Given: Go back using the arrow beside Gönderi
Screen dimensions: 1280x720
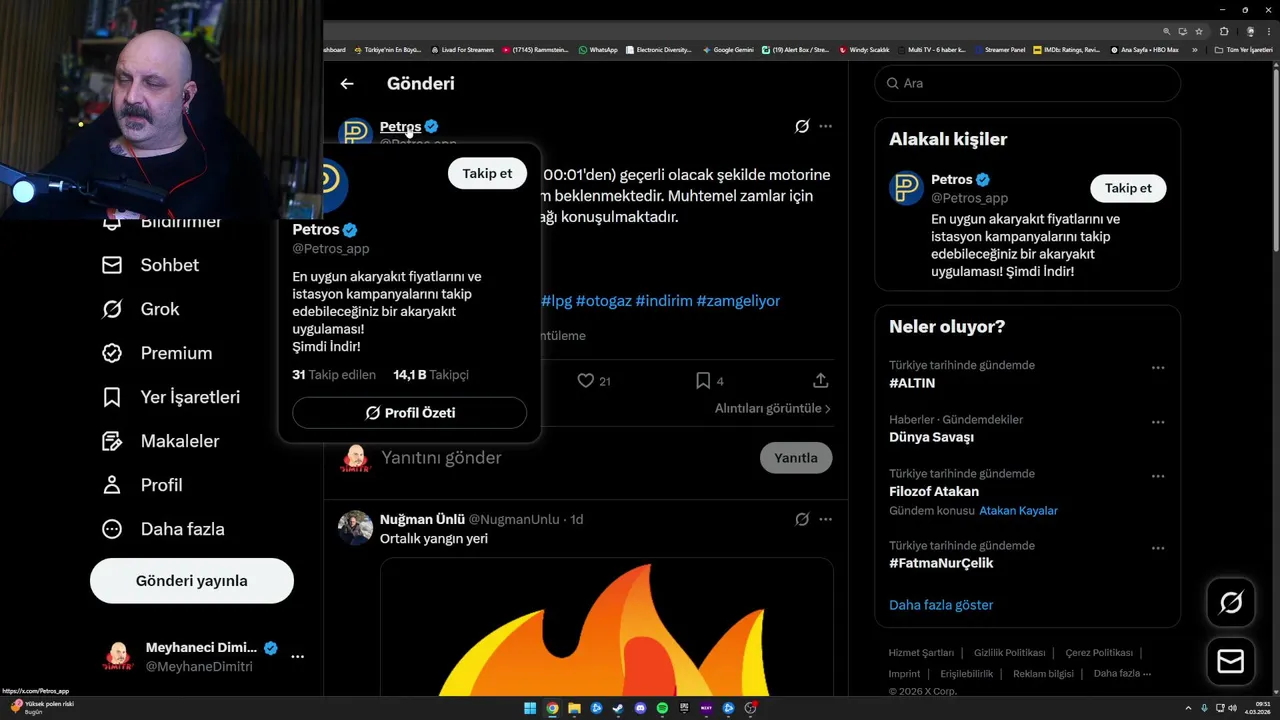Looking at the screenshot, I should tap(347, 84).
